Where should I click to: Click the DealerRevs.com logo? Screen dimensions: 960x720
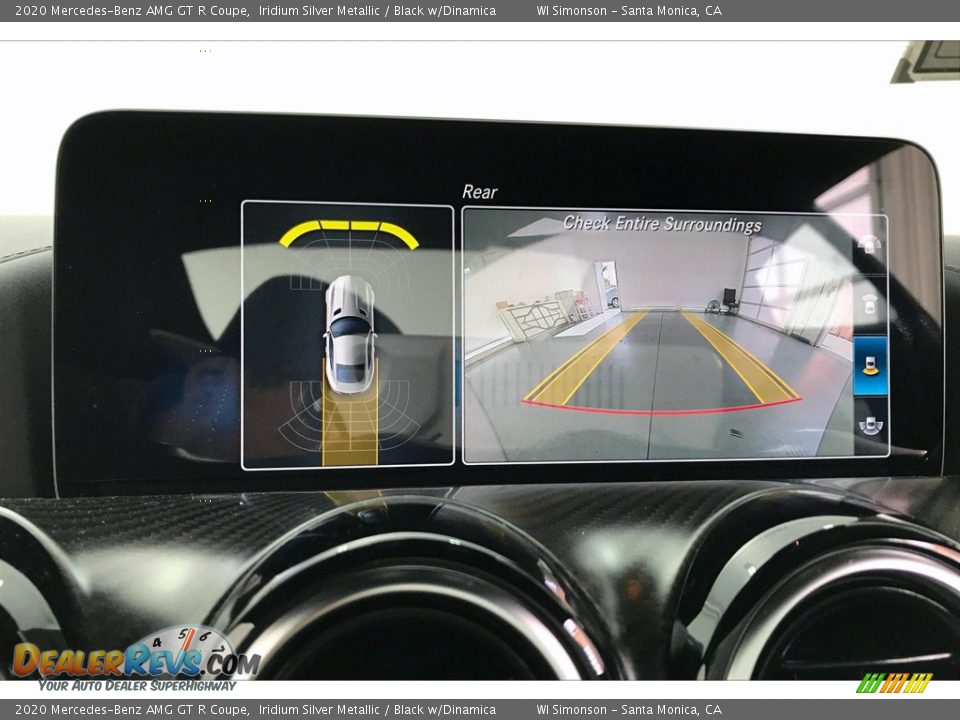tap(136, 660)
